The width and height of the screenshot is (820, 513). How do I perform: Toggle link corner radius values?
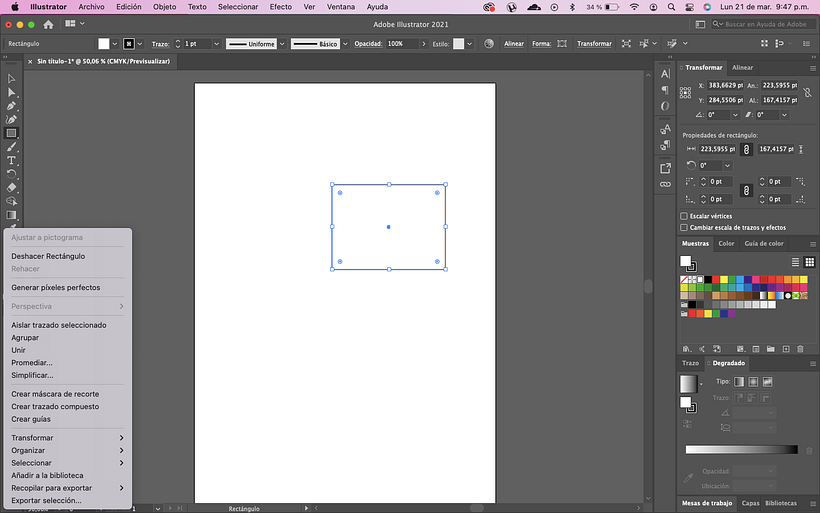point(746,190)
